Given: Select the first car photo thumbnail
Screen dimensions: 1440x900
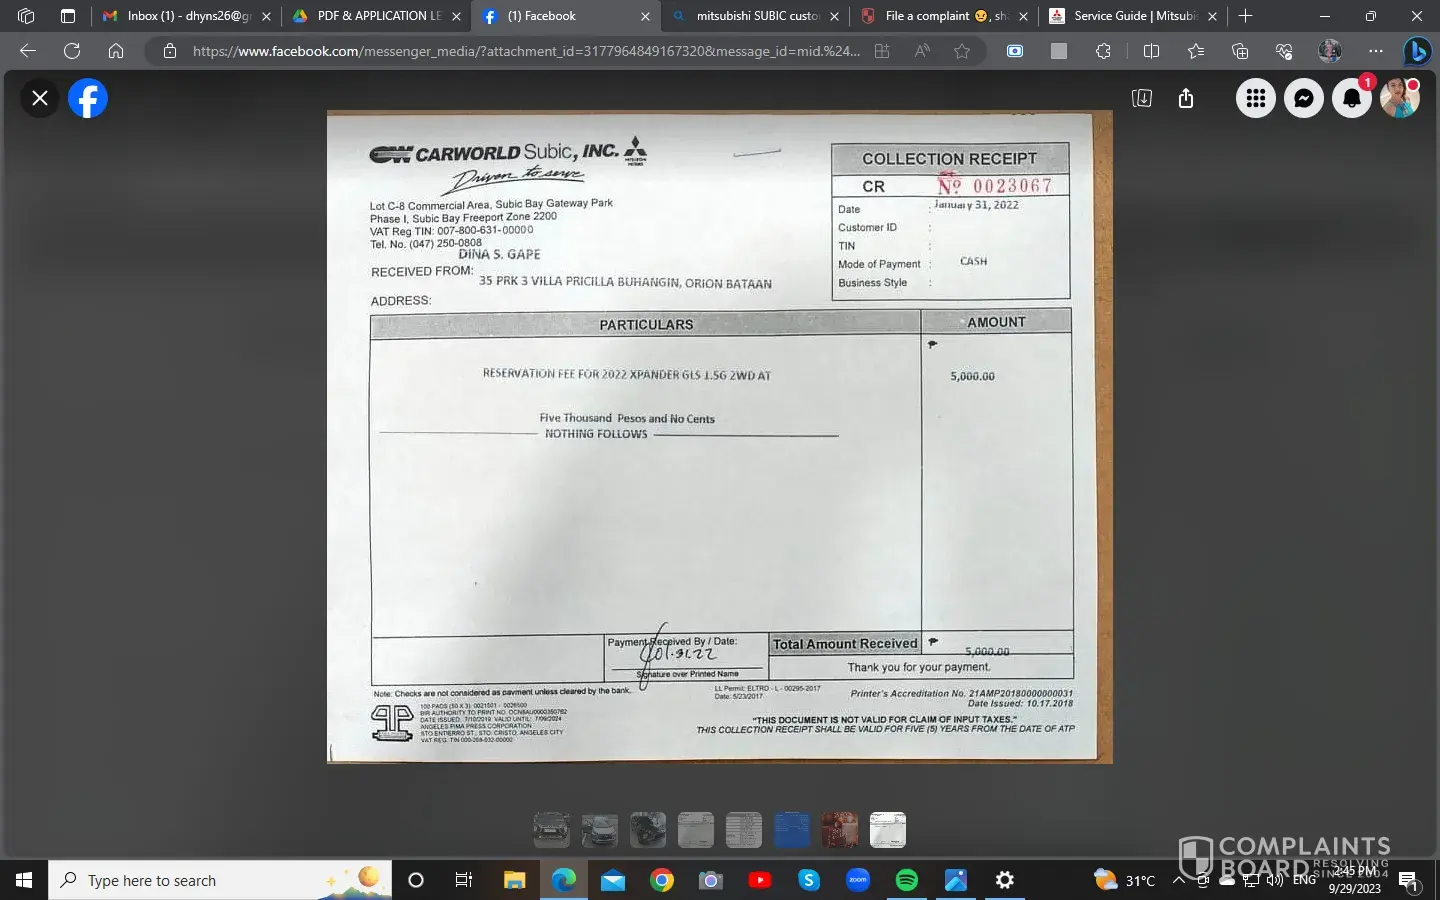Looking at the screenshot, I should coord(552,830).
